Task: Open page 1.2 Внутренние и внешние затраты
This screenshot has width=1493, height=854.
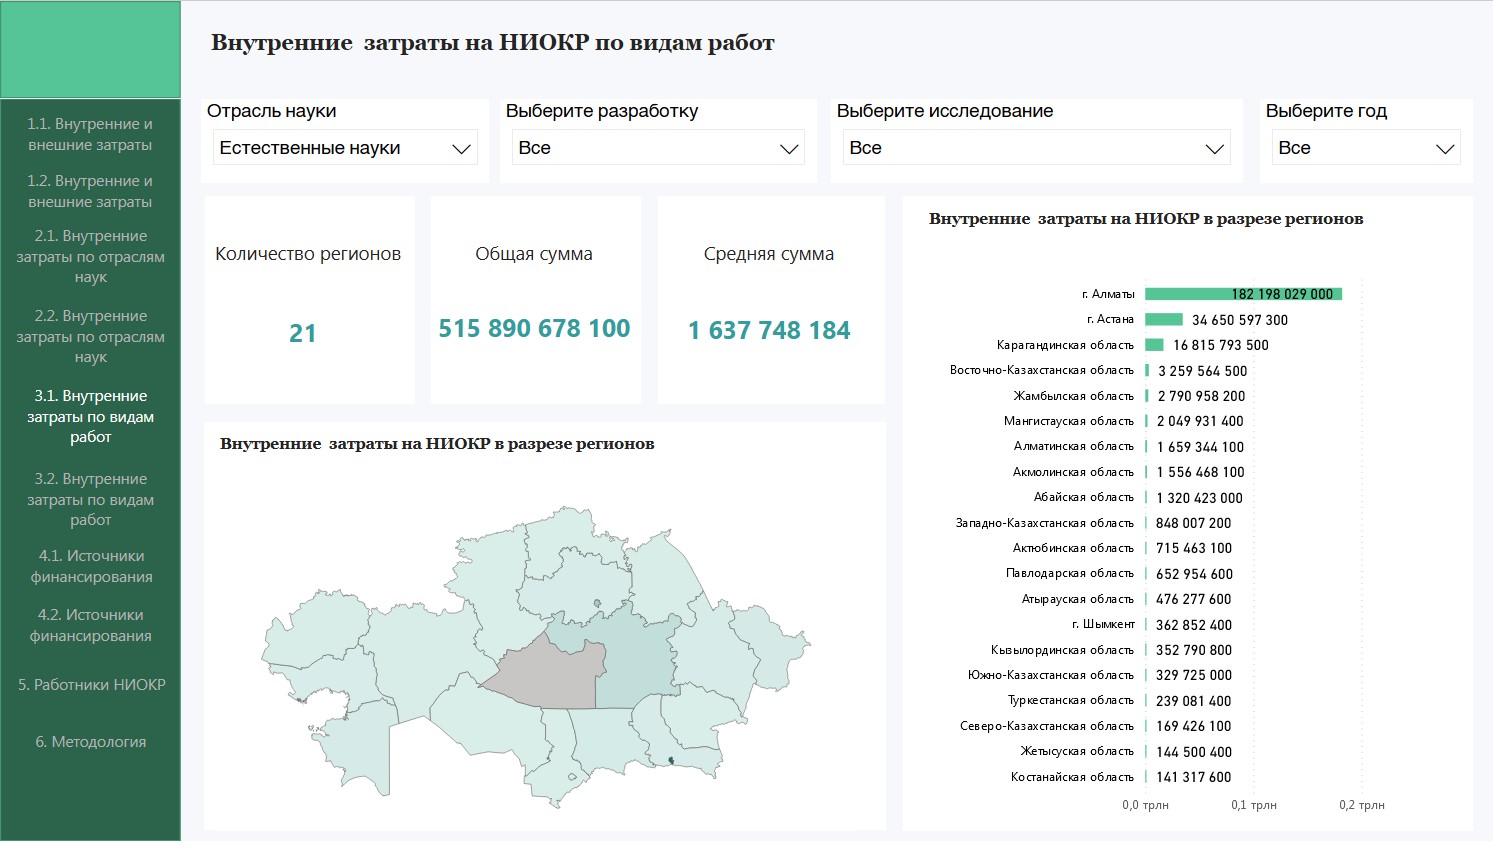Action: tap(90, 191)
